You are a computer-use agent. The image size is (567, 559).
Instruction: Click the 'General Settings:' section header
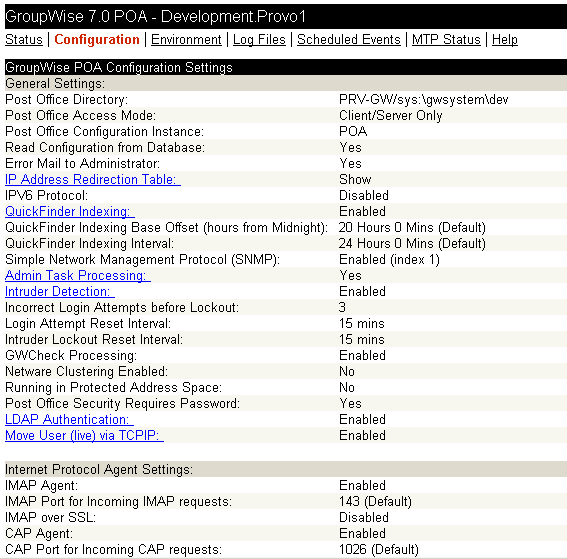pyautogui.click(x=55, y=84)
